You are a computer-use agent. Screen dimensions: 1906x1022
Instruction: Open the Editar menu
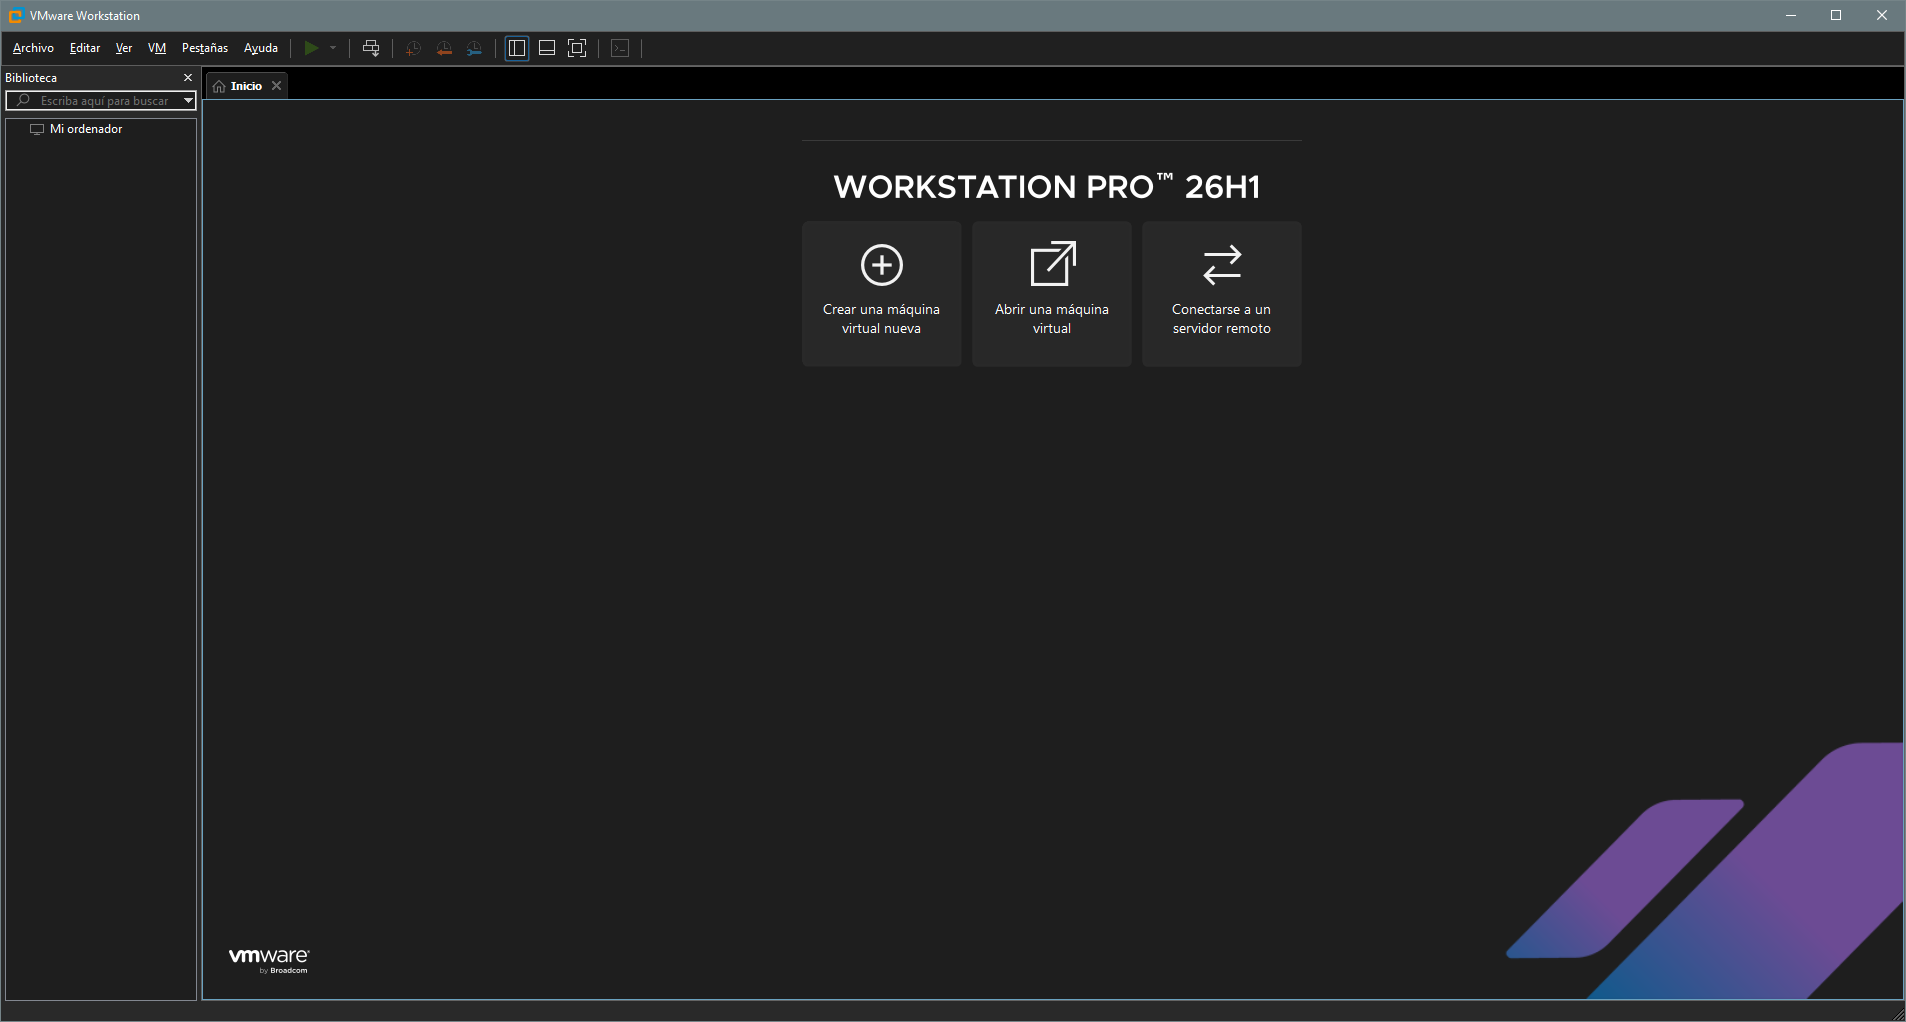click(x=85, y=48)
